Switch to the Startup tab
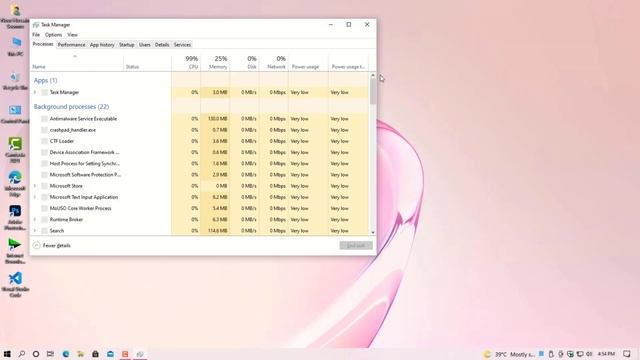 pos(127,44)
